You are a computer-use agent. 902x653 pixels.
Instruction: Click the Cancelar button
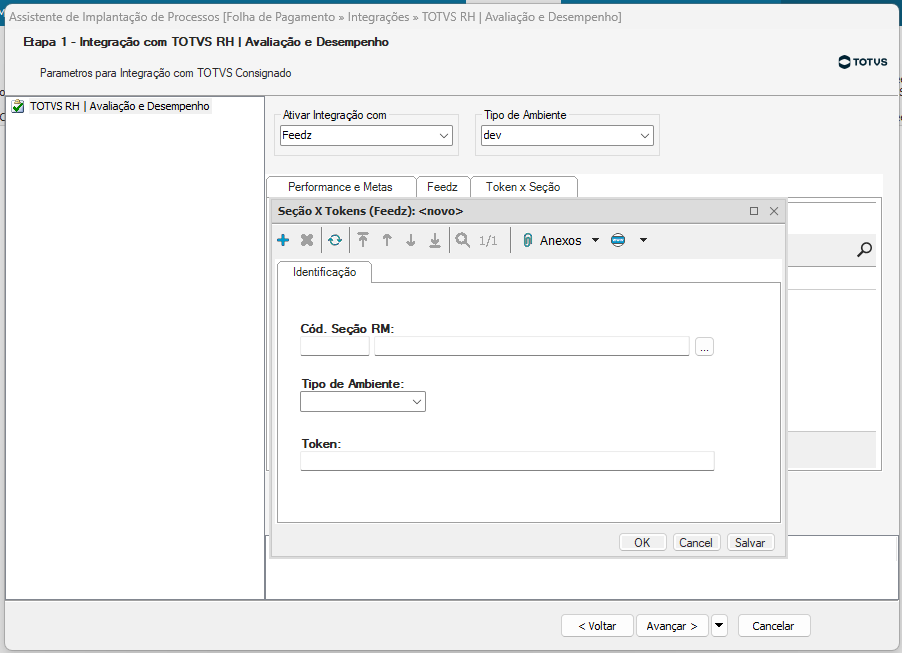coord(774,626)
